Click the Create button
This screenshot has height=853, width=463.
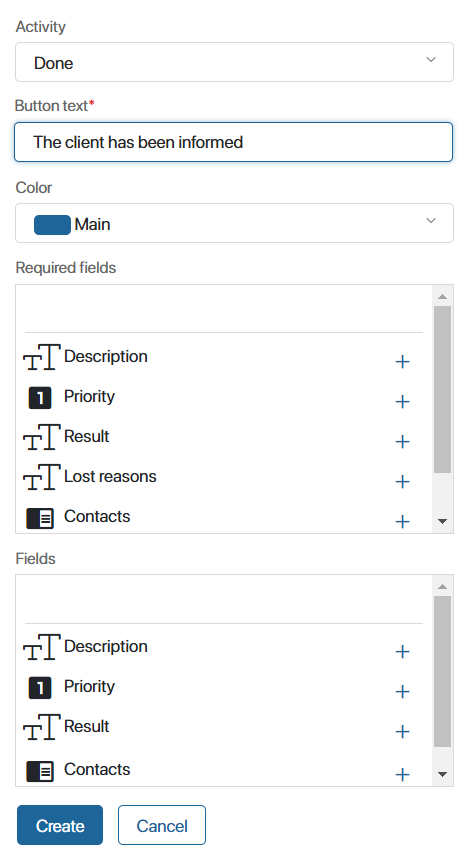click(x=60, y=825)
